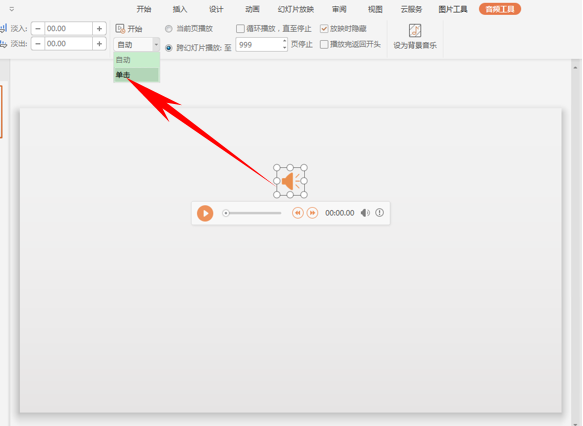
Task: Check 播放完返回开头 checkbox
Action: coord(324,45)
